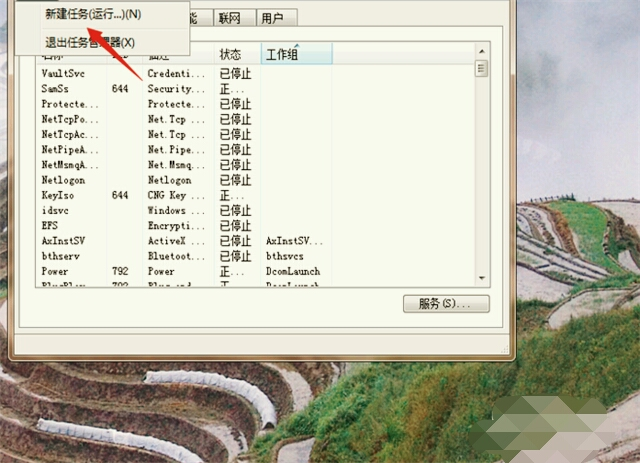Select the Netlogon service name cell
This screenshot has height=463, width=640.
coord(63,180)
